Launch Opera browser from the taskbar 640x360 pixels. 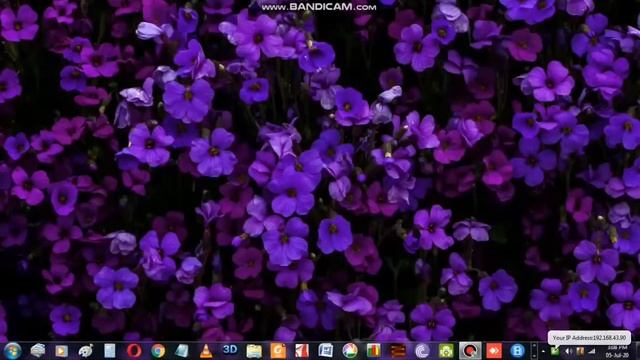tap(134, 351)
